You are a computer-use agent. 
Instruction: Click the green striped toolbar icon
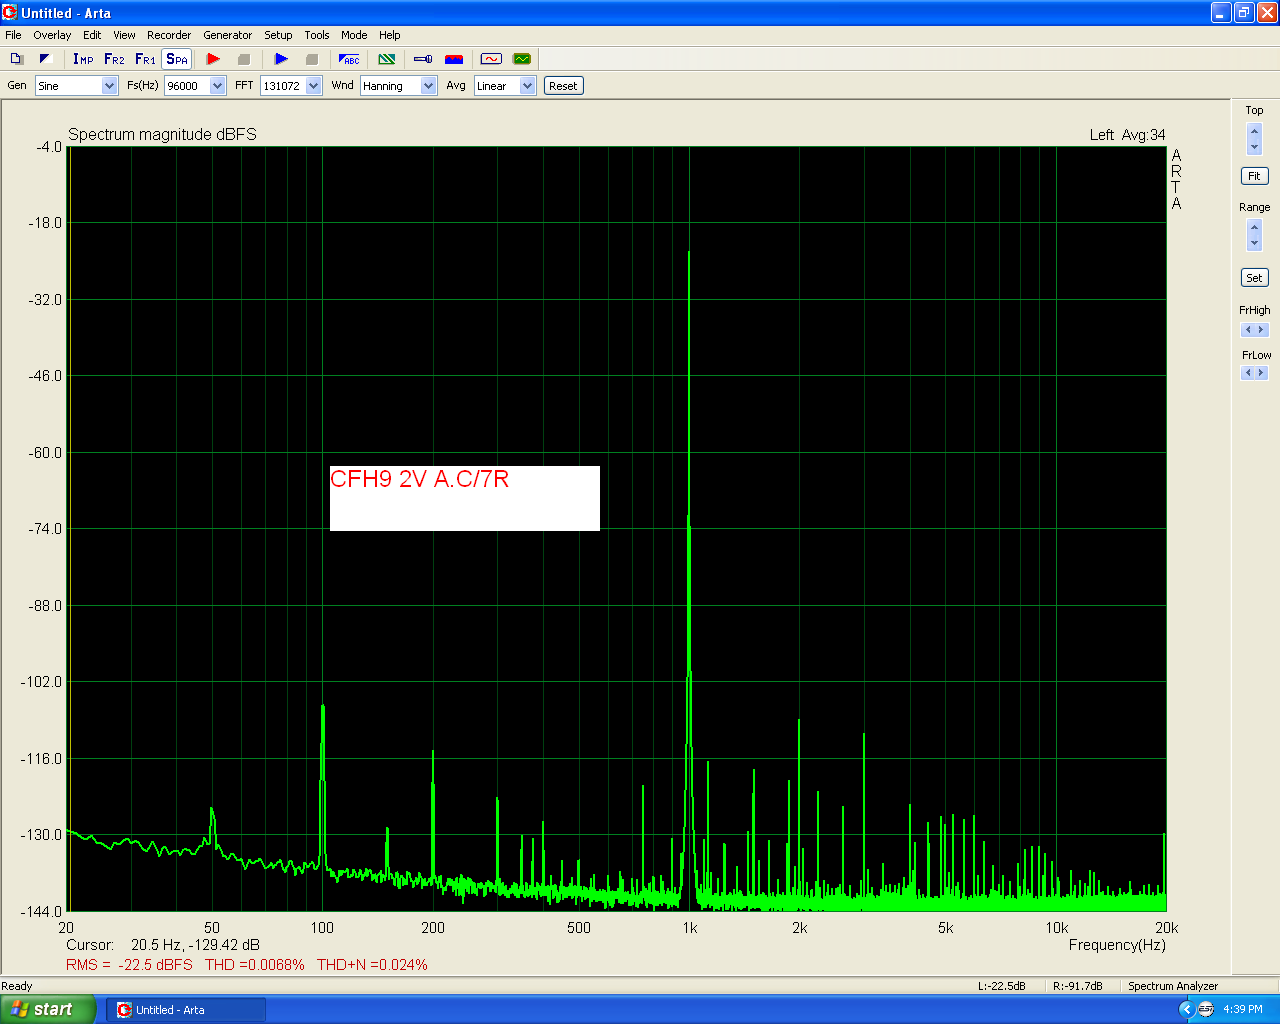pos(387,59)
